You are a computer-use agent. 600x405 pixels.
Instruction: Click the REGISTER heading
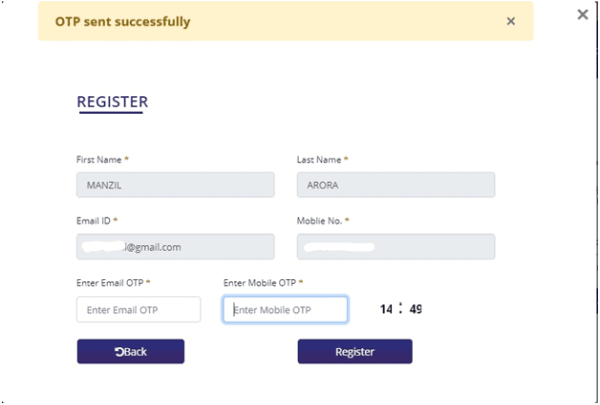(x=112, y=102)
